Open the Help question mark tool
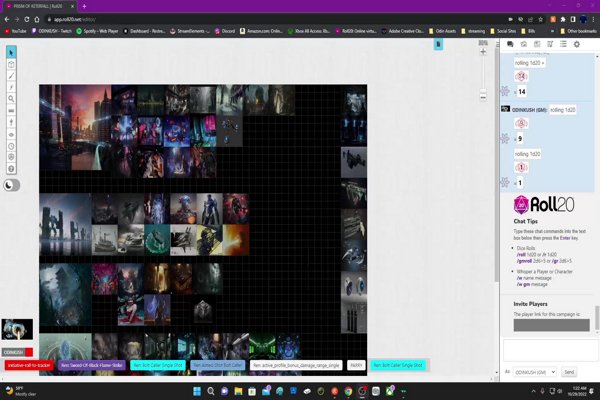This screenshot has height=400, width=600. pyautogui.click(x=11, y=168)
